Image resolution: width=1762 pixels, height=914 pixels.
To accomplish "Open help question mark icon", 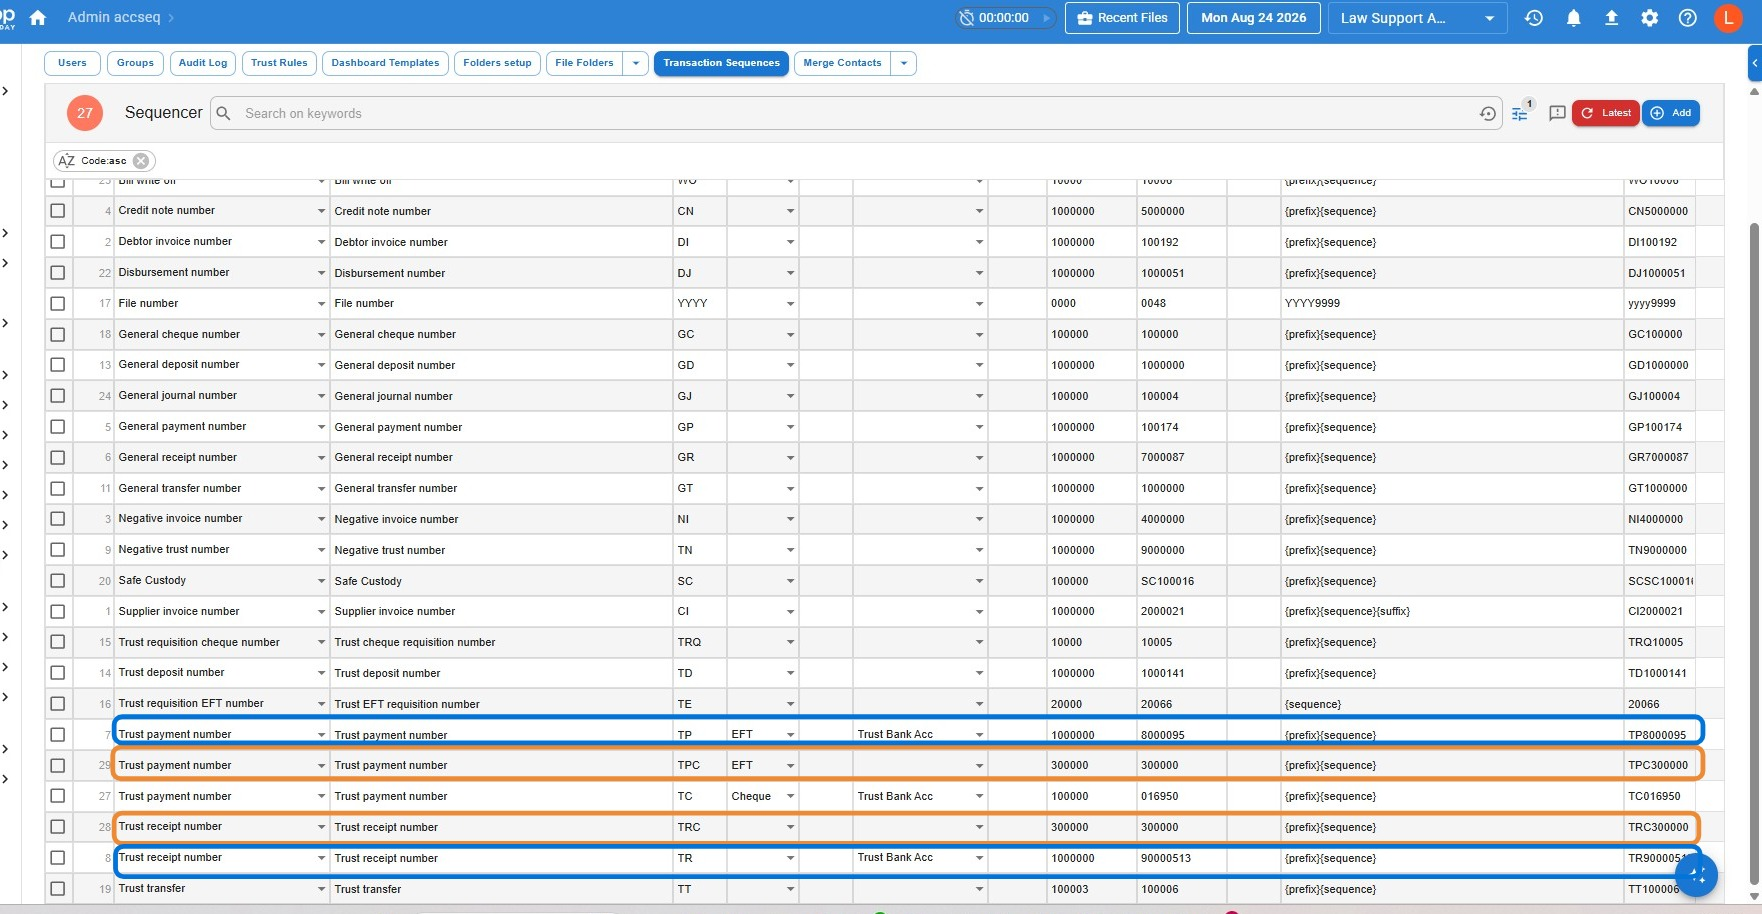I will pyautogui.click(x=1688, y=18).
